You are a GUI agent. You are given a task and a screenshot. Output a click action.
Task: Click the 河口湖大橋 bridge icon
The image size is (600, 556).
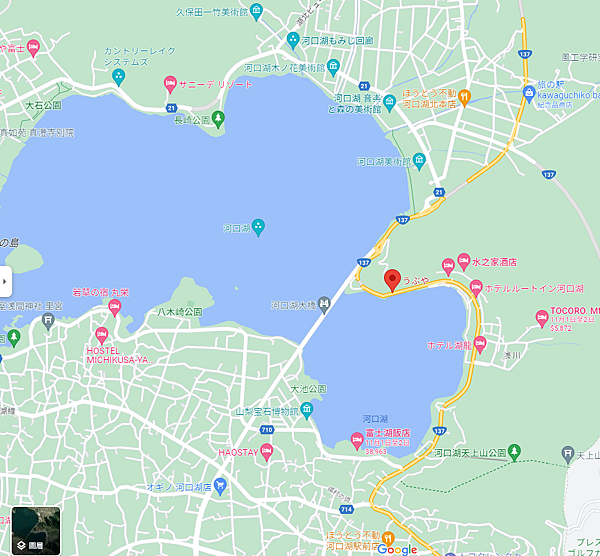[x=324, y=305]
